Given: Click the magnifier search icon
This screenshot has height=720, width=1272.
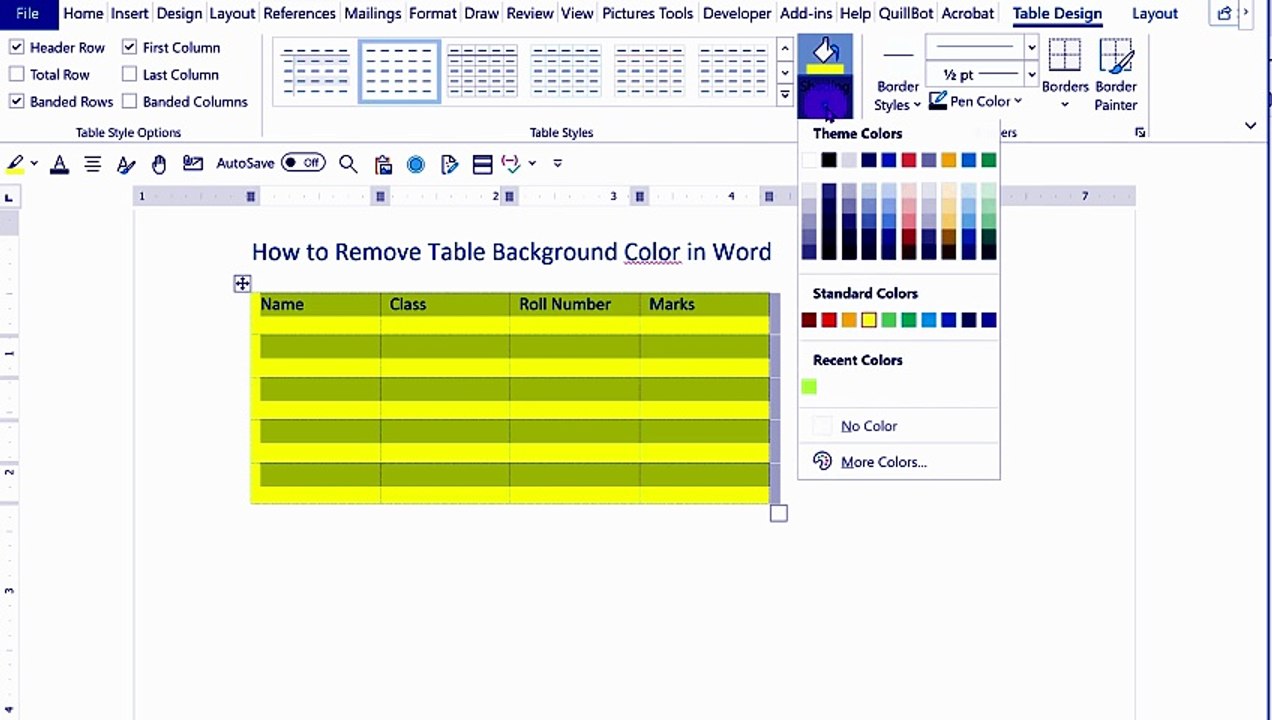Looking at the screenshot, I should [348, 164].
